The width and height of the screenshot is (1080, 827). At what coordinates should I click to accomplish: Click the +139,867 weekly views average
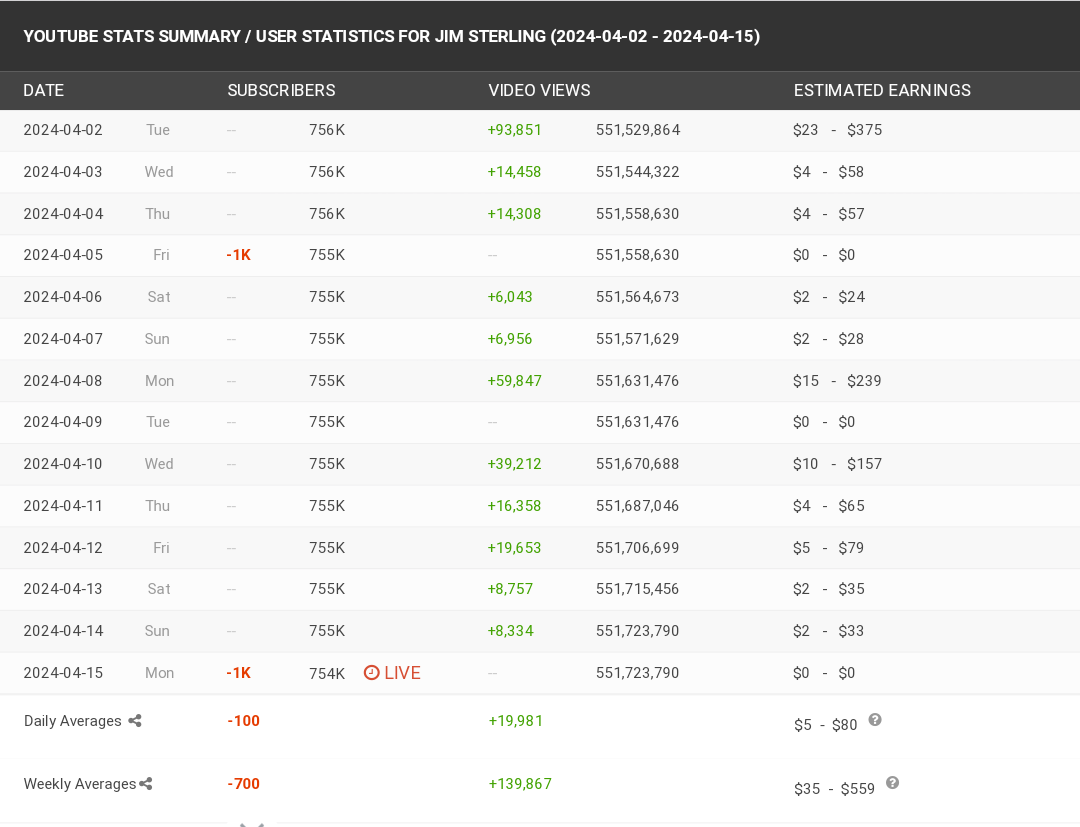(x=520, y=784)
